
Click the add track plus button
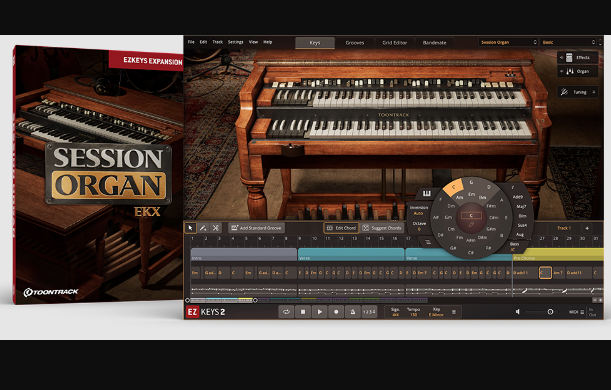click(587, 228)
